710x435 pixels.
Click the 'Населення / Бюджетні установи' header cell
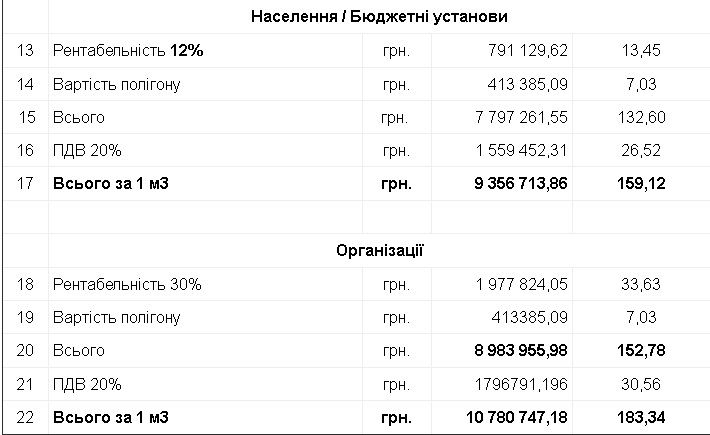[x=378, y=18]
